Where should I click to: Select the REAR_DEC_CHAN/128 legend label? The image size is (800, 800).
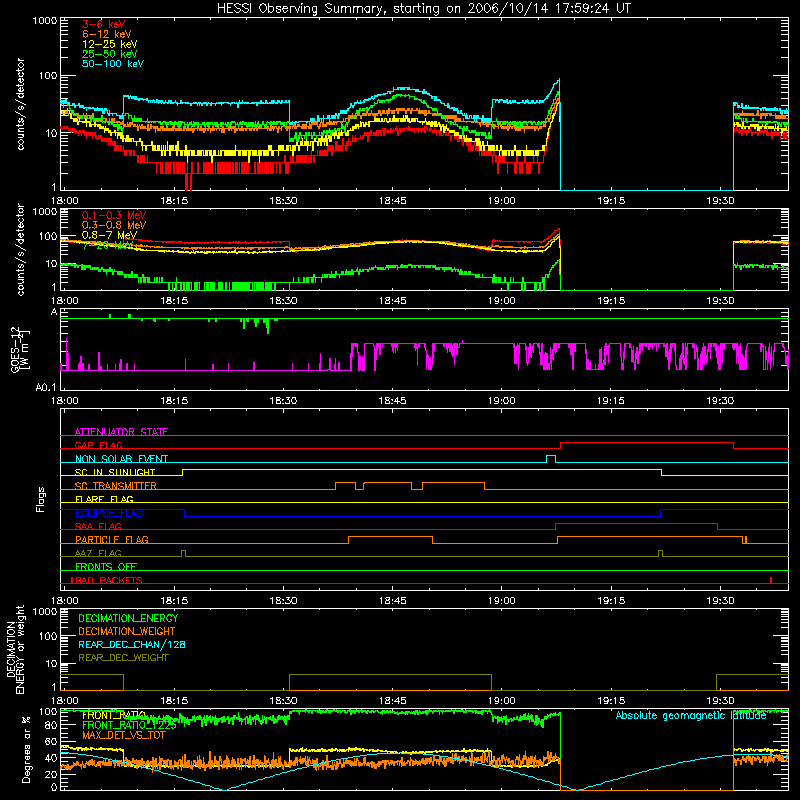click(x=132, y=644)
